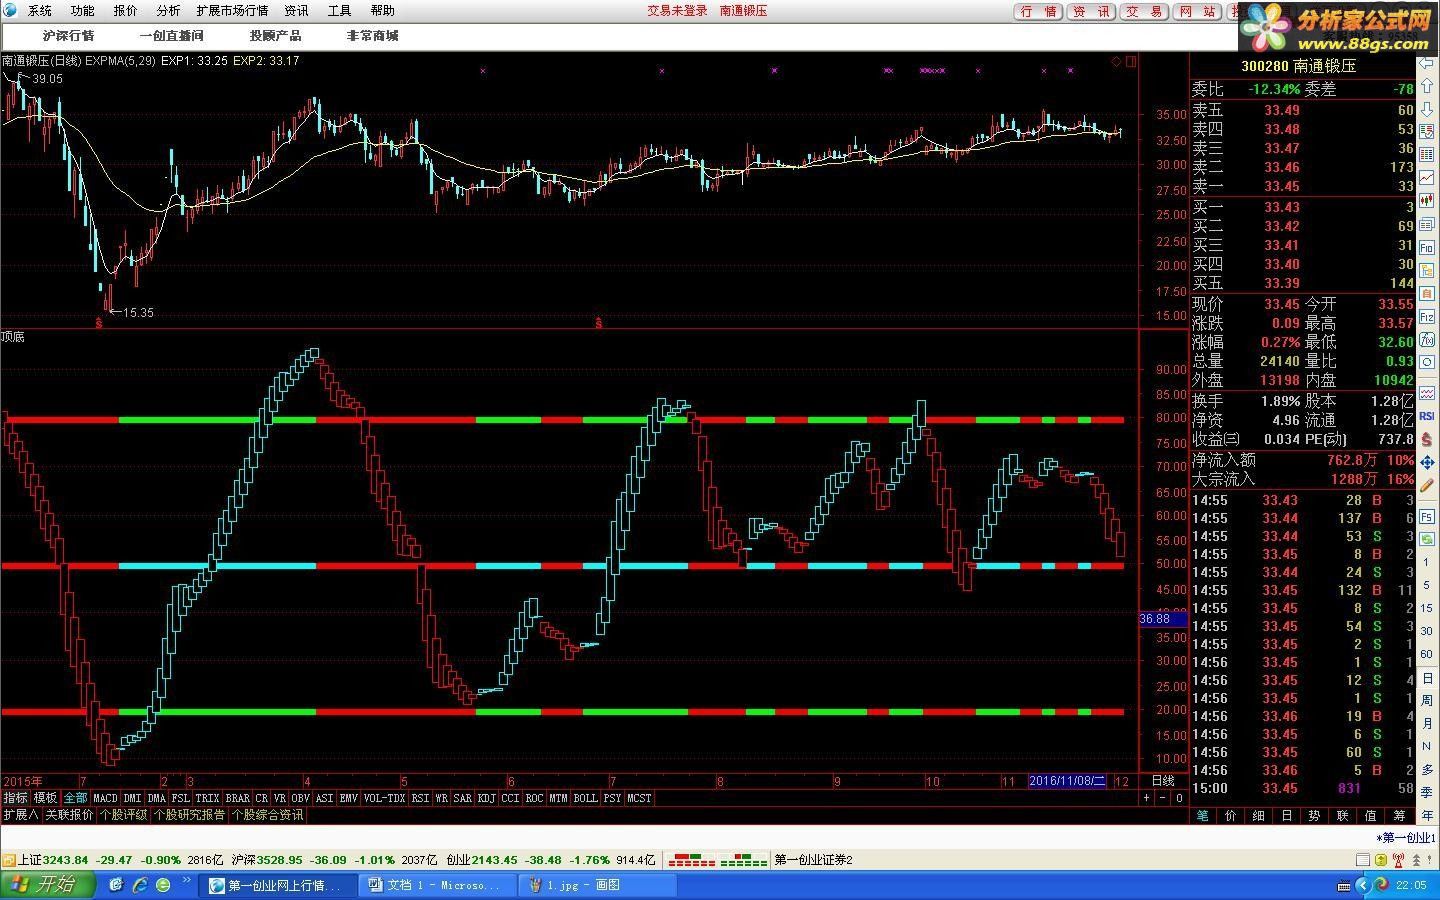The width and height of the screenshot is (1440, 900).
Task: Click the 行情 button at top right
Action: click(1039, 12)
